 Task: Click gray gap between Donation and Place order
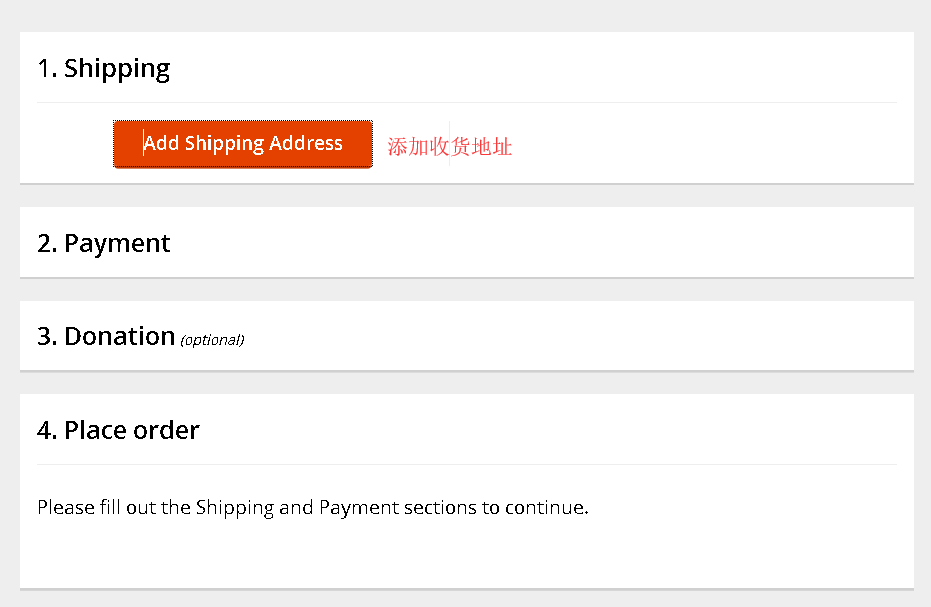466,382
